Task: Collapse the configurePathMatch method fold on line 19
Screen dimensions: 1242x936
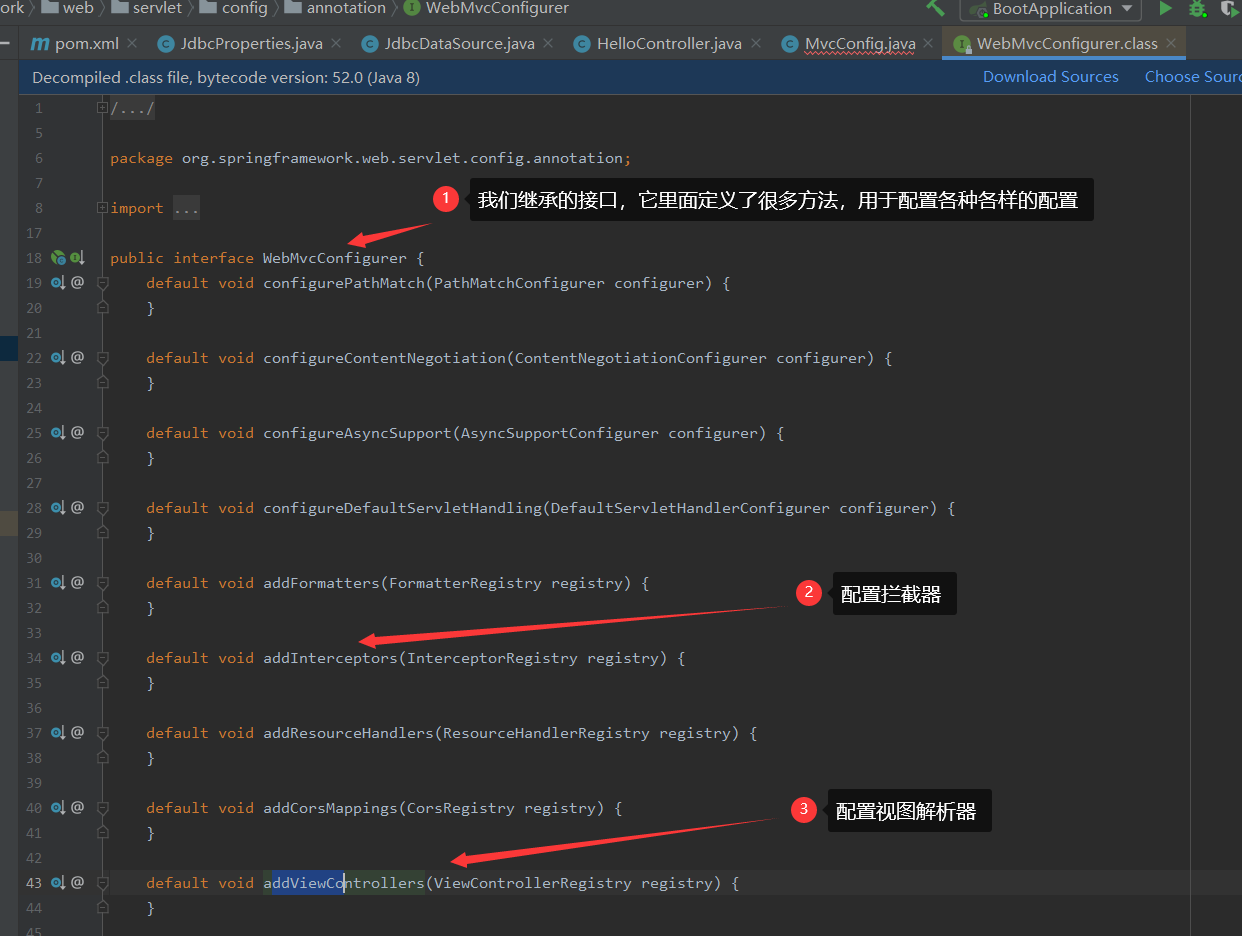Action: point(102,284)
